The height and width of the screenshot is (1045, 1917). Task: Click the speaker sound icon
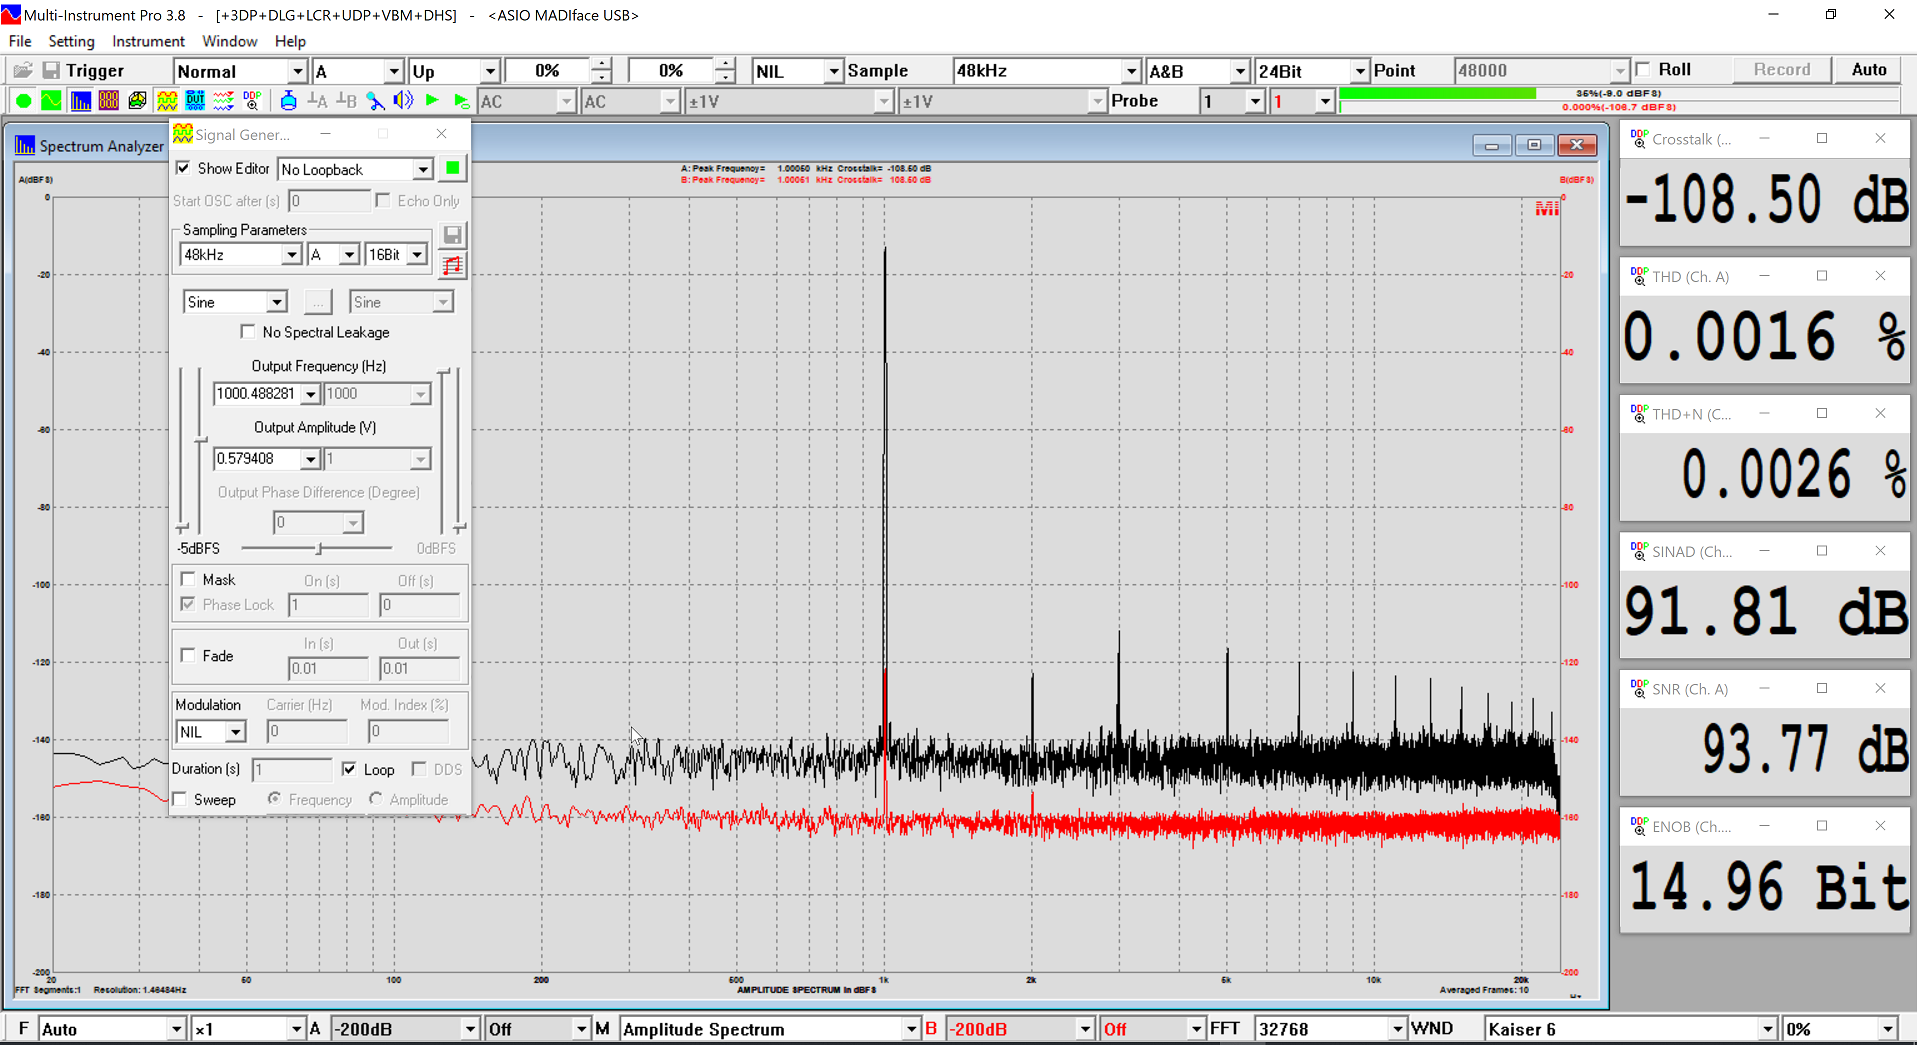pos(403,101)
